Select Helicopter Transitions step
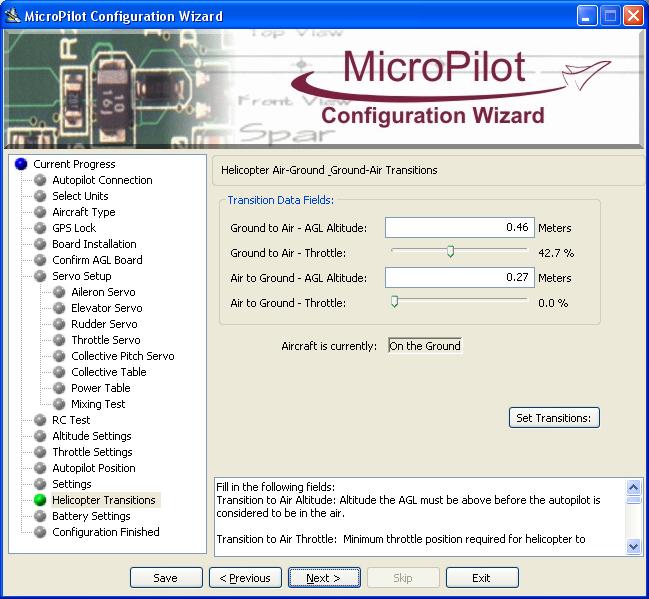Image resolution: width=649 pixels, height=599 pixels. [x=104, y=500]
